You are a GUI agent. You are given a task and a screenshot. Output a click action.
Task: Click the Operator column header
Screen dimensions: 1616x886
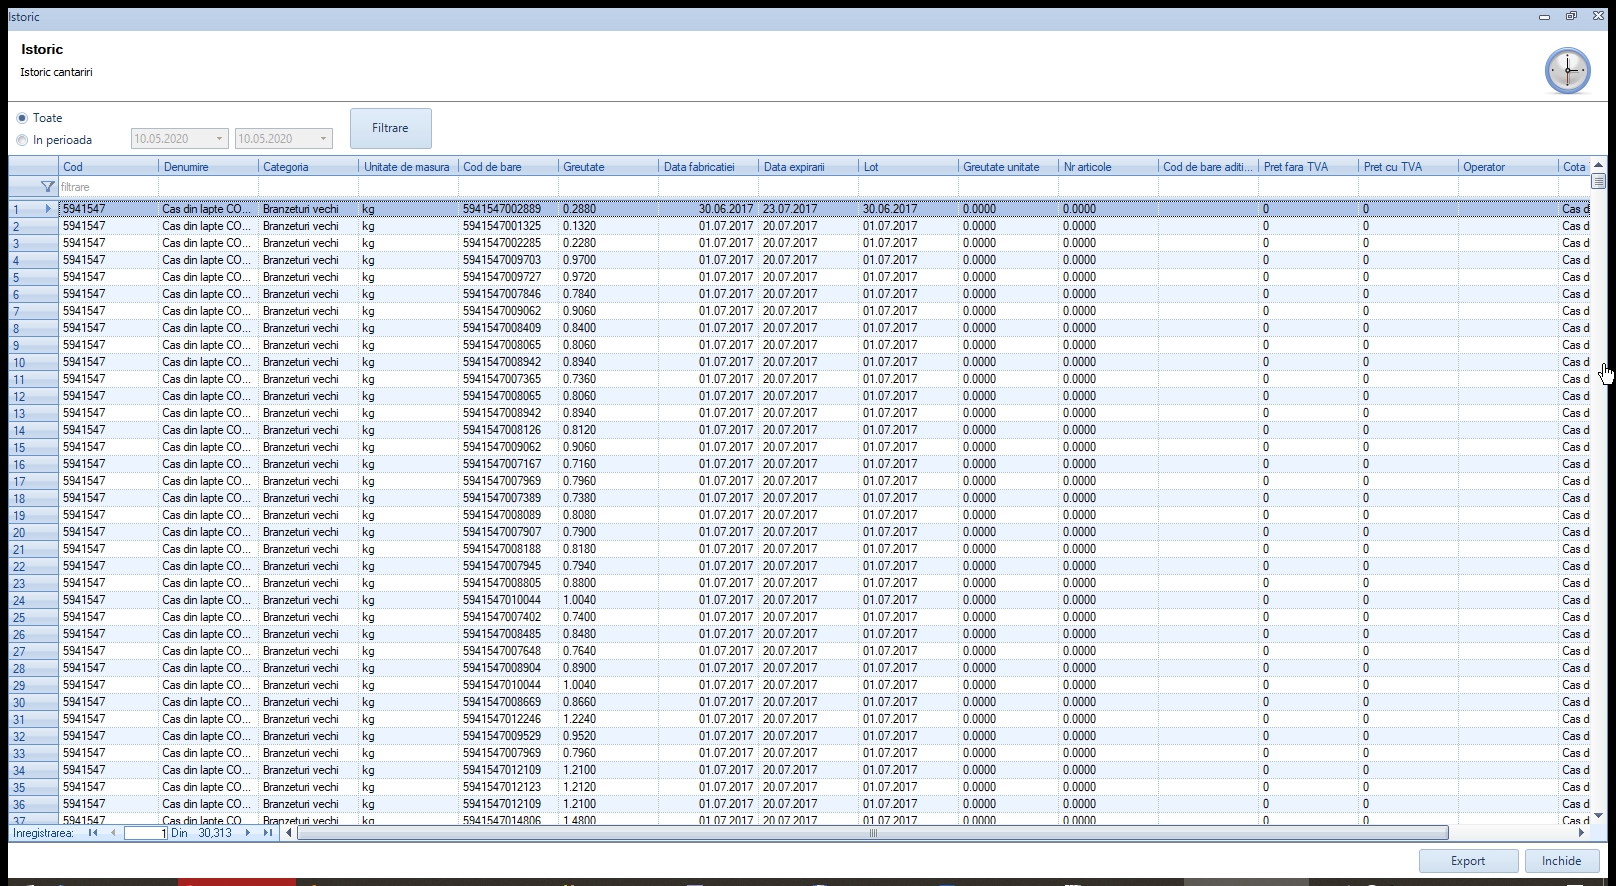click(1508, 167)
